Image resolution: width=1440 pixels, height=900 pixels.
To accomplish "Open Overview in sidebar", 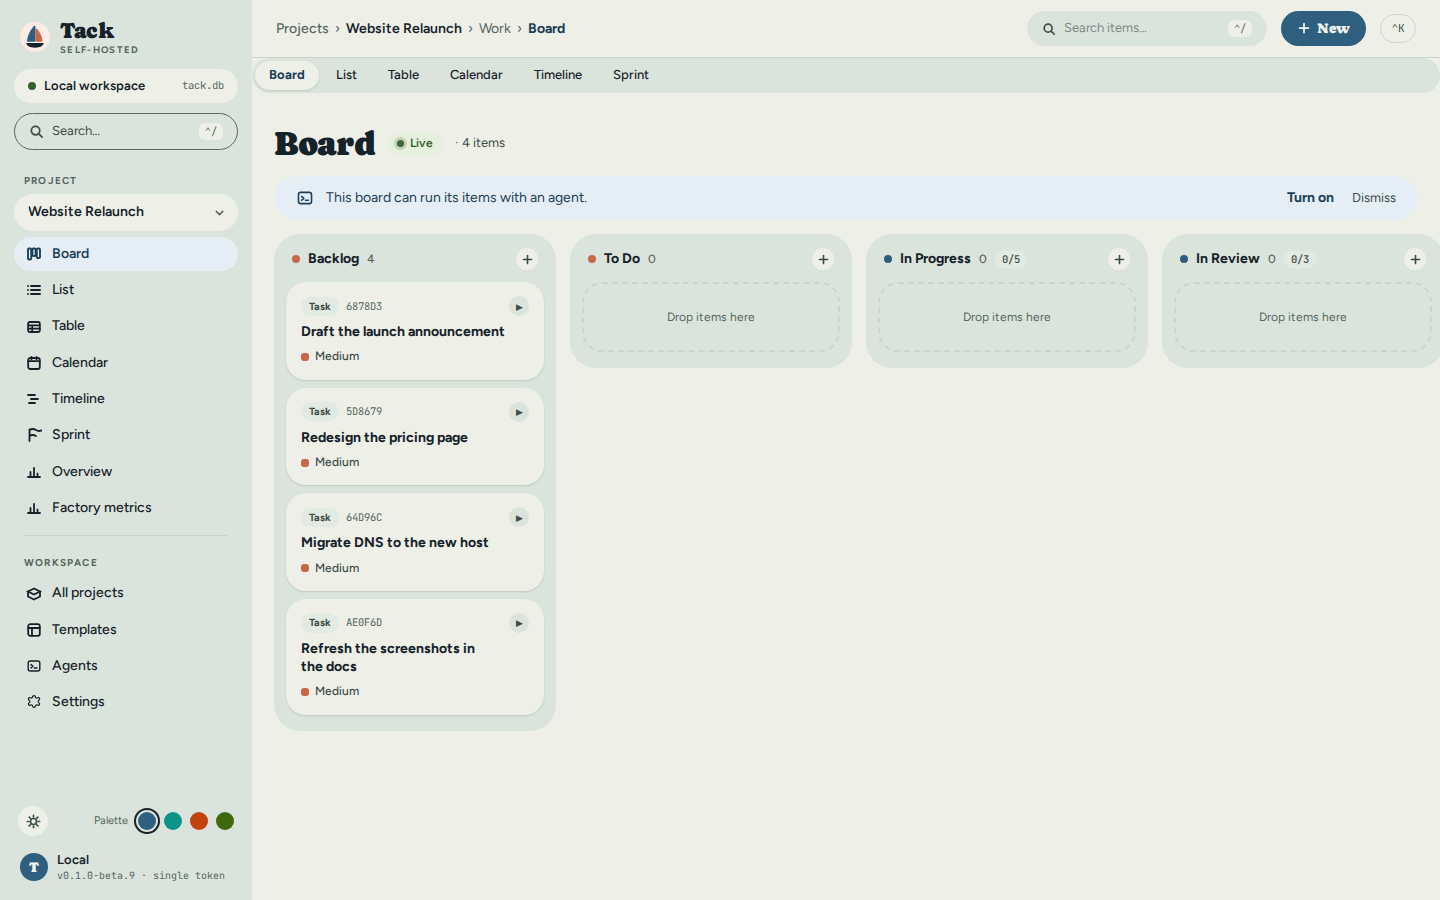I will (126, 472).
